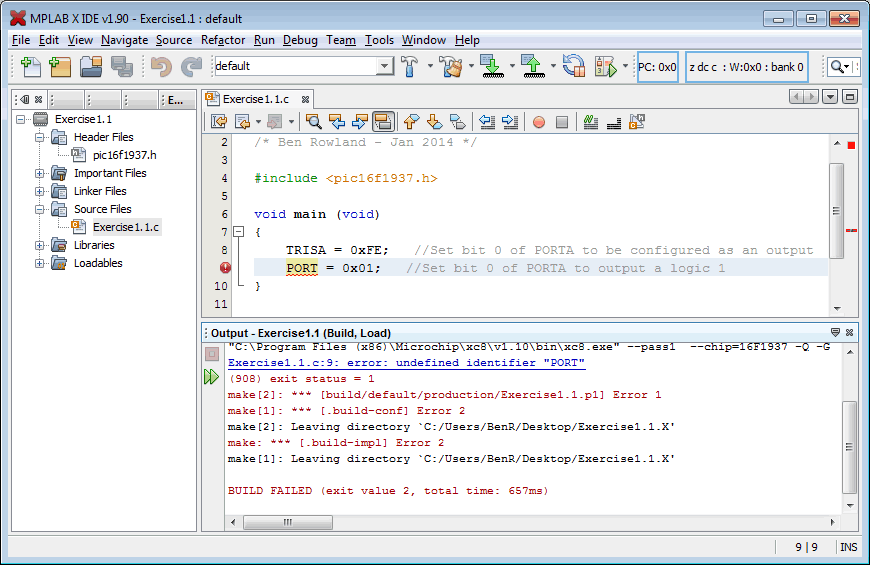The image size is (870, 565).
Task: Open the File menu
Action: pos(21,40)
